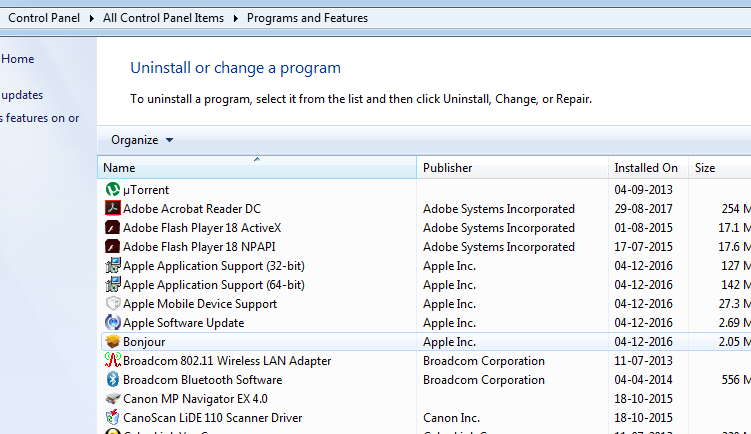Select the Adobe Flash Player 18 ActiveX icon

tap(113, 228)
